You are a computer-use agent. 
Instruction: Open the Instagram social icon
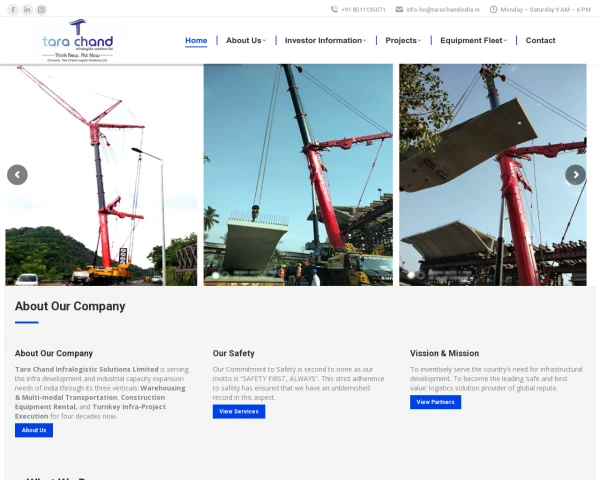click(41, 10)
